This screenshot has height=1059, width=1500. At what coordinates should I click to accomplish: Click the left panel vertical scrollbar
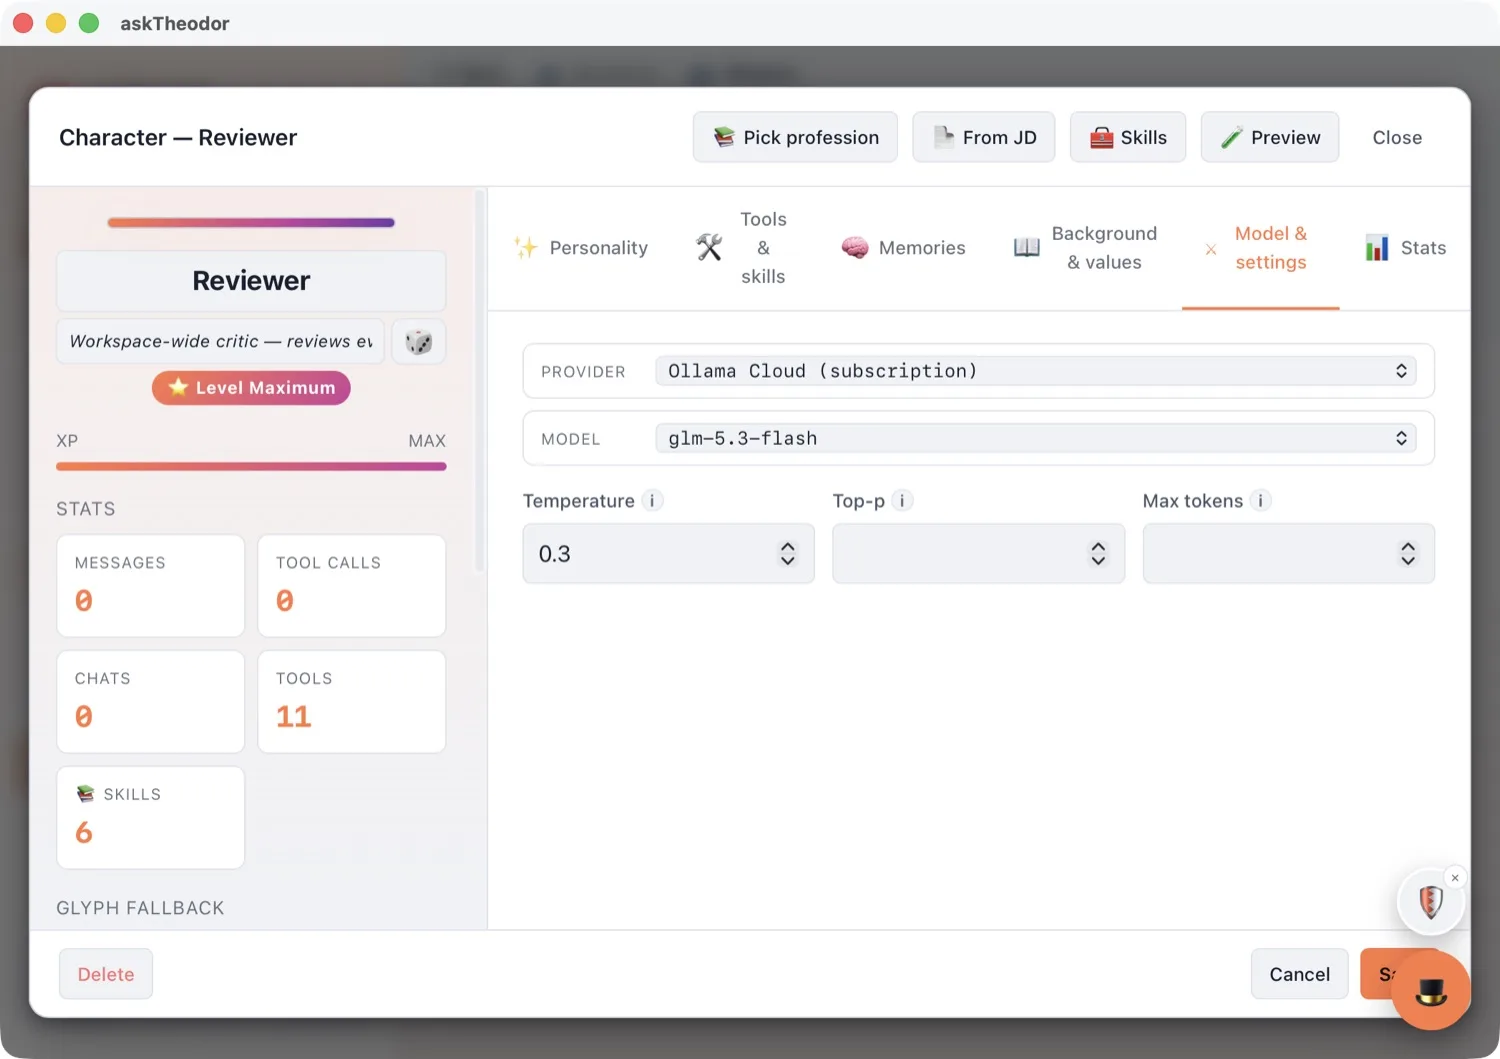click(x=480, y=380)
